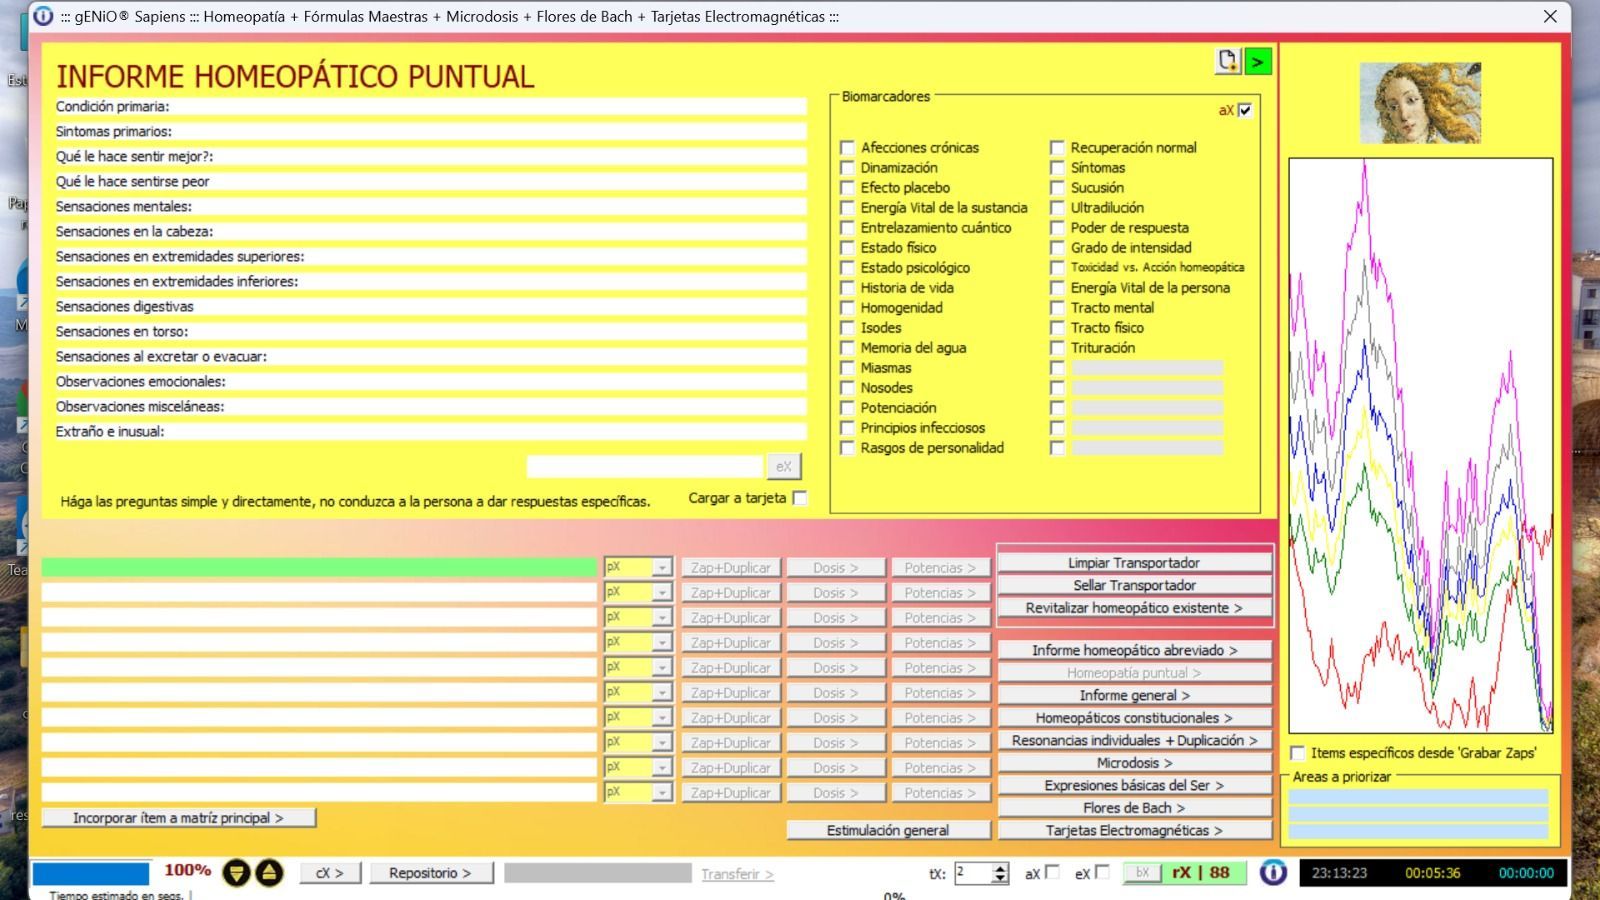Check the Afecciones crónicas biomarker
The height and width of the screenshot is (900, 1600).
[x=847, y=147]
